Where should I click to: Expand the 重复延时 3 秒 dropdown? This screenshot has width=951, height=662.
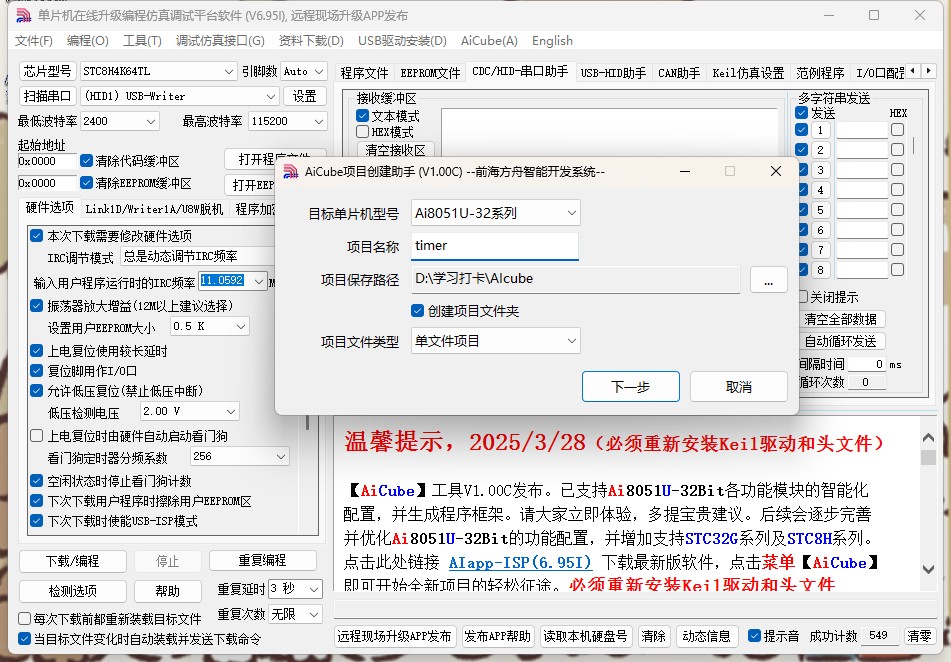pyautogui.click(x=314, y=589)
